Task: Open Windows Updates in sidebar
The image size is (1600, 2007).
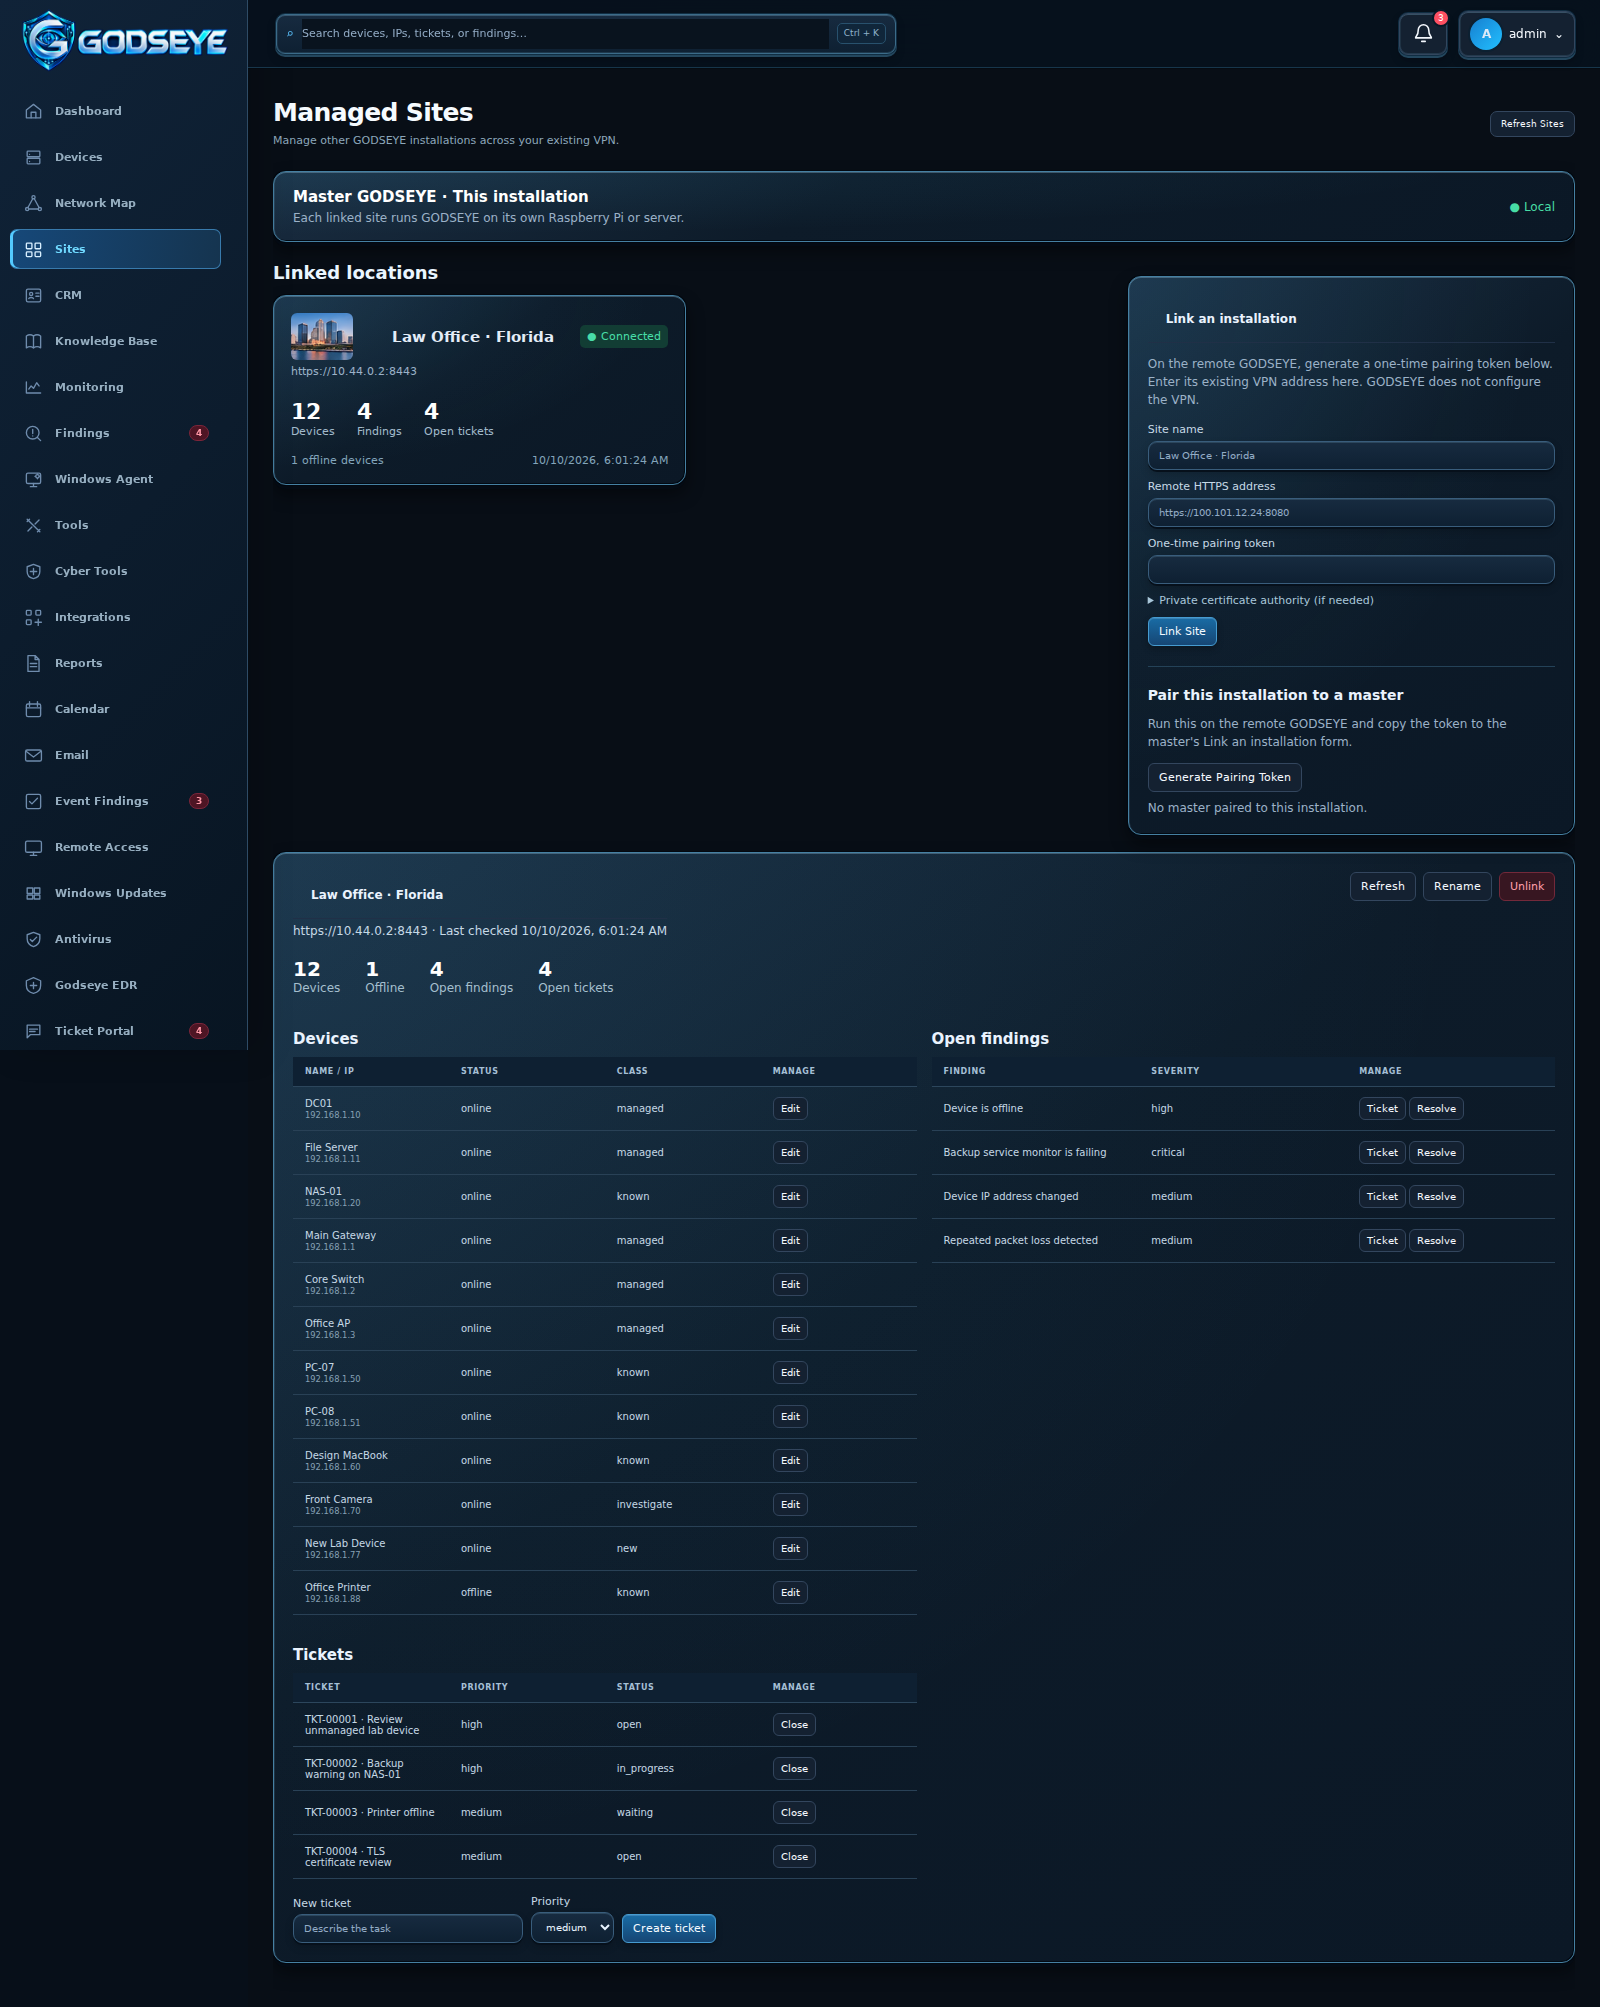Action: [115, 893]
